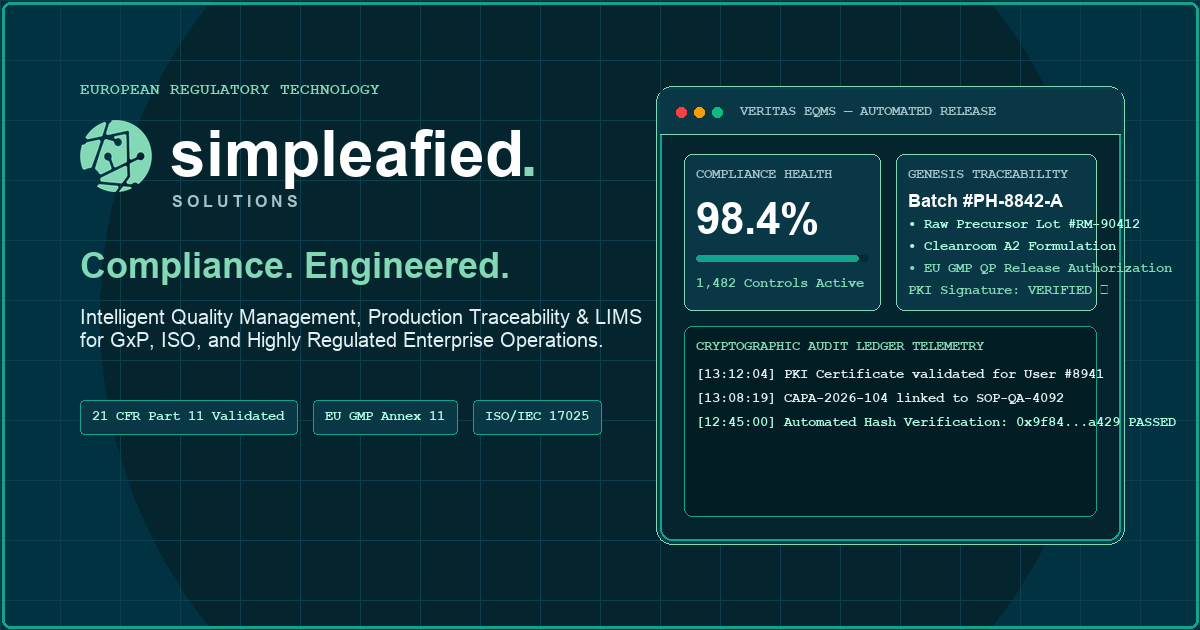Click the green window dot in Veritas EQMS
1200x630 pixels.
coord(717,112)
